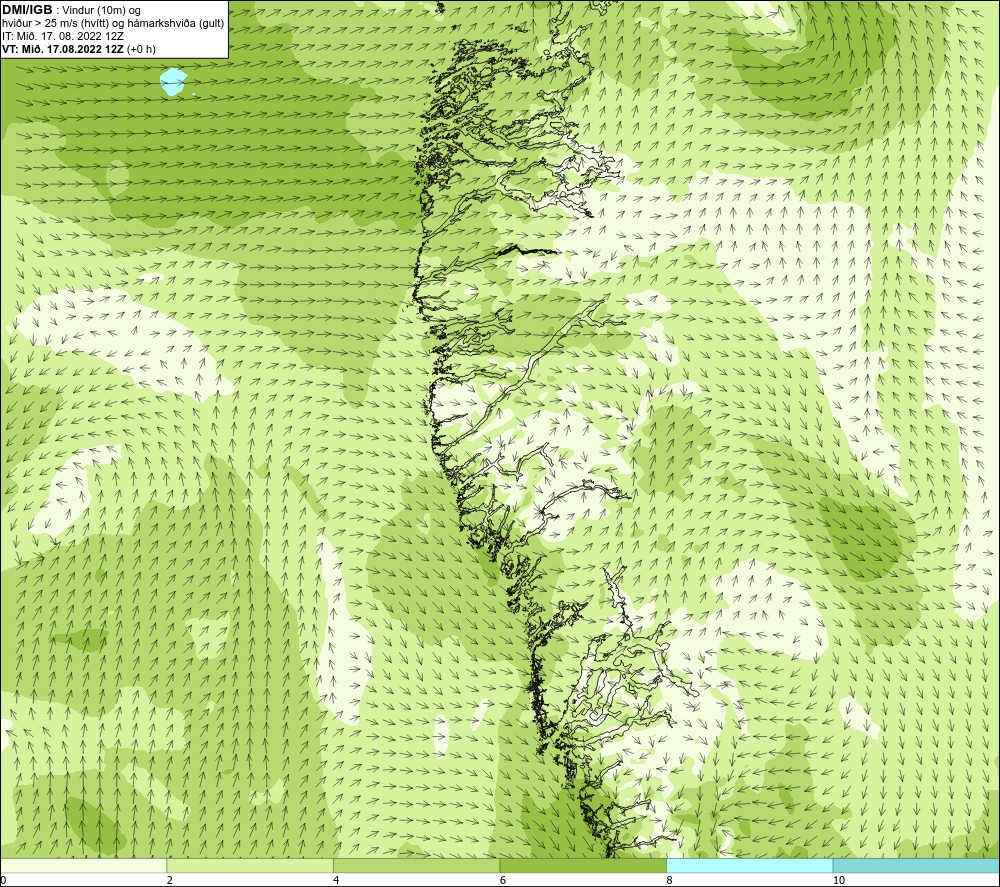Click the cyan swatch above 10 m/s
This screenshot has height=887, width=1000.
pos(916,865)
